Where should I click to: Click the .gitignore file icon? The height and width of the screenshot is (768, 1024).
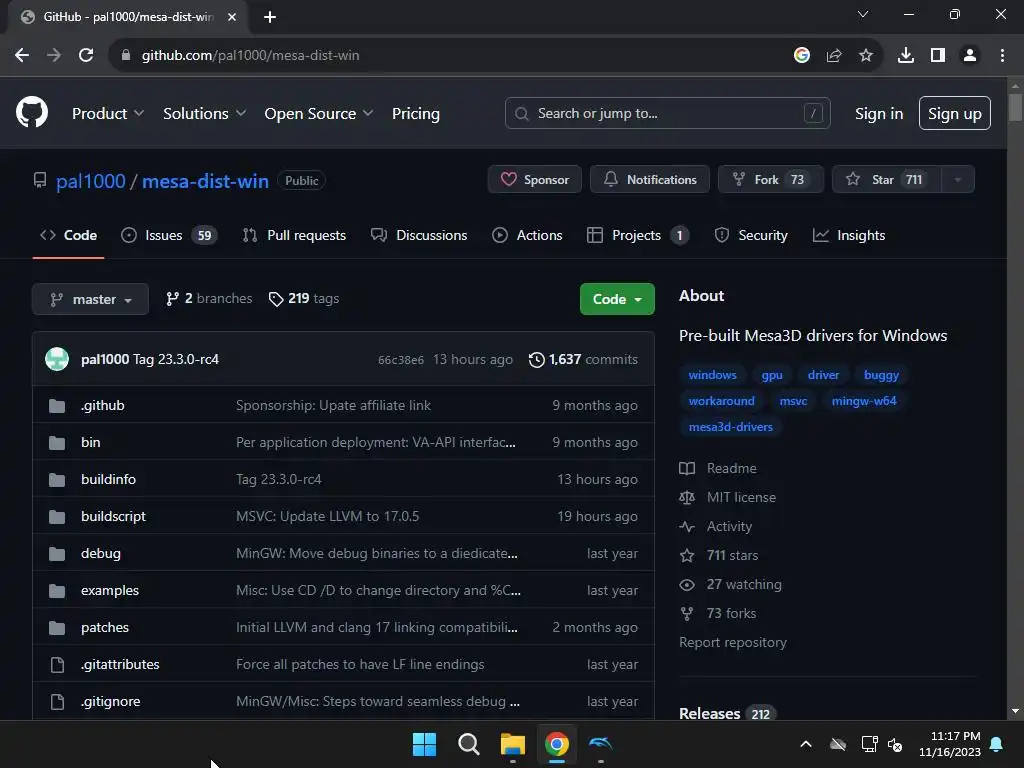(57, 701)
